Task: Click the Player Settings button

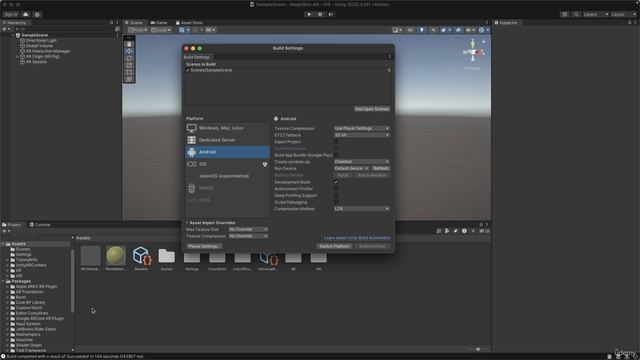Action: click(204, 246)
